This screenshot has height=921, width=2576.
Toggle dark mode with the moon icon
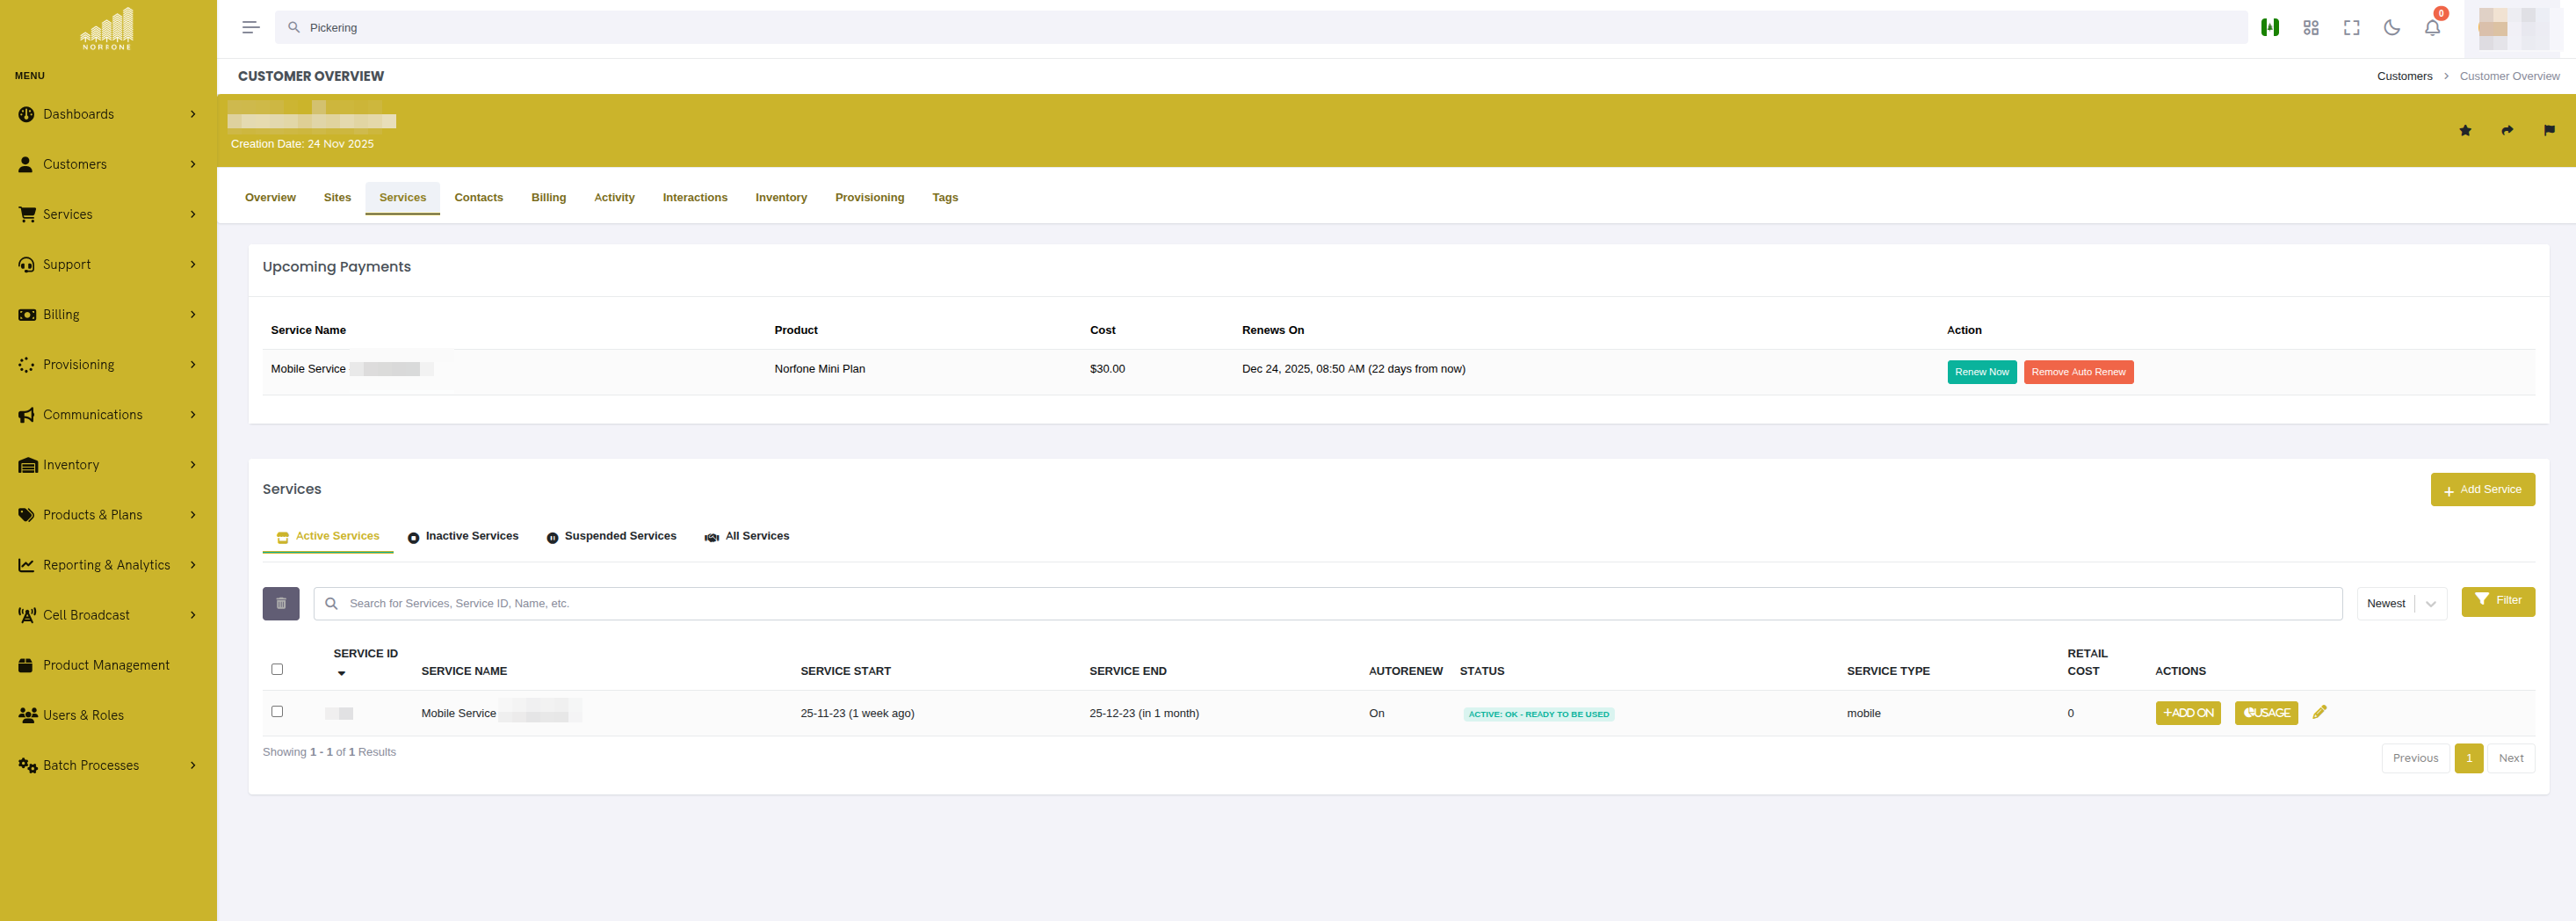coord(2391,27)
